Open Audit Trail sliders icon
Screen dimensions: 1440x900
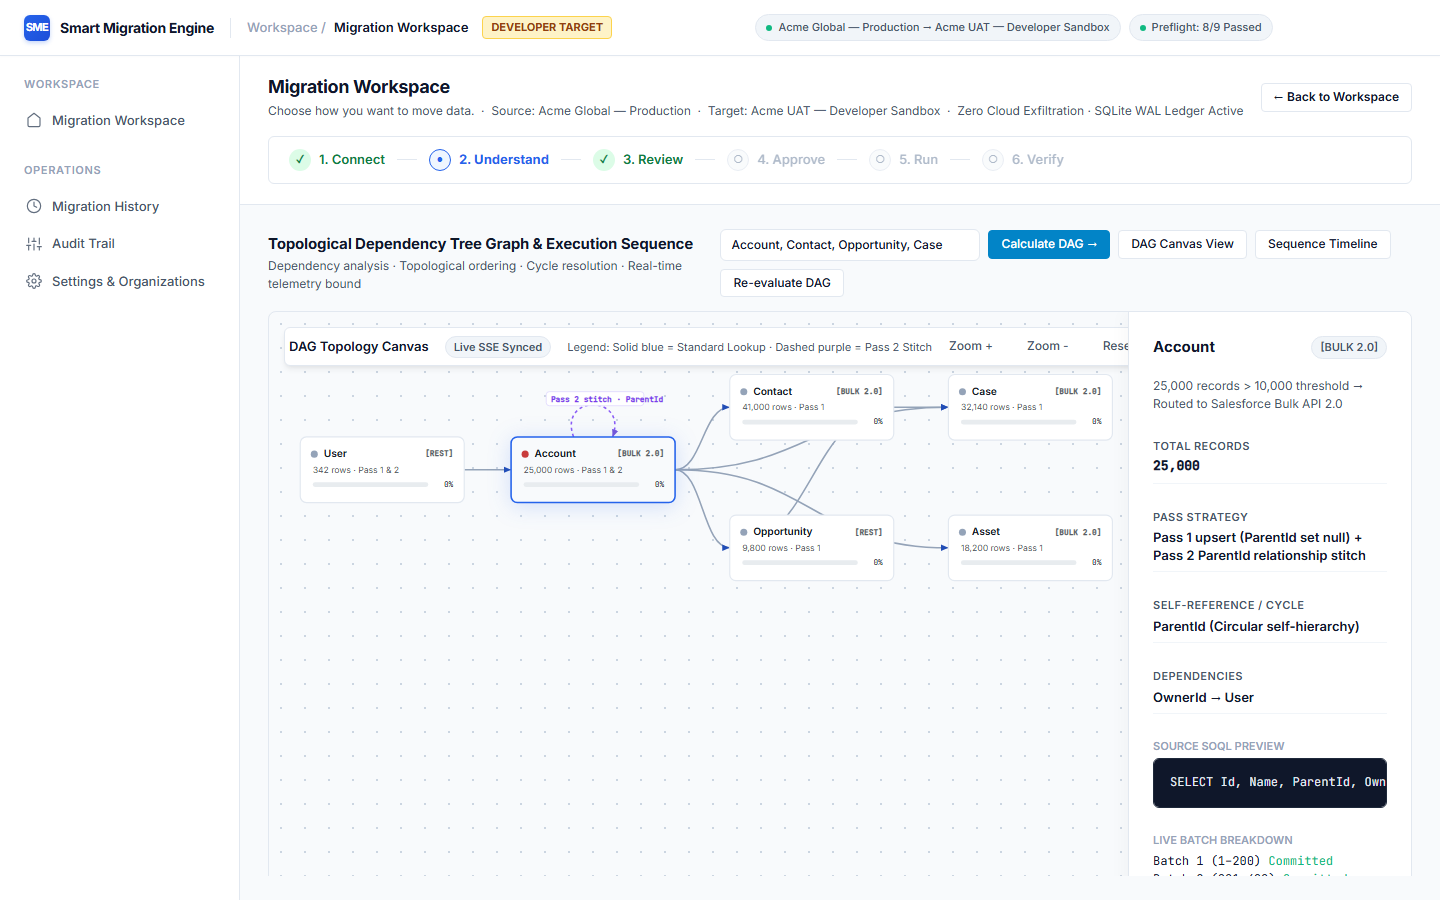click(34, 244)
